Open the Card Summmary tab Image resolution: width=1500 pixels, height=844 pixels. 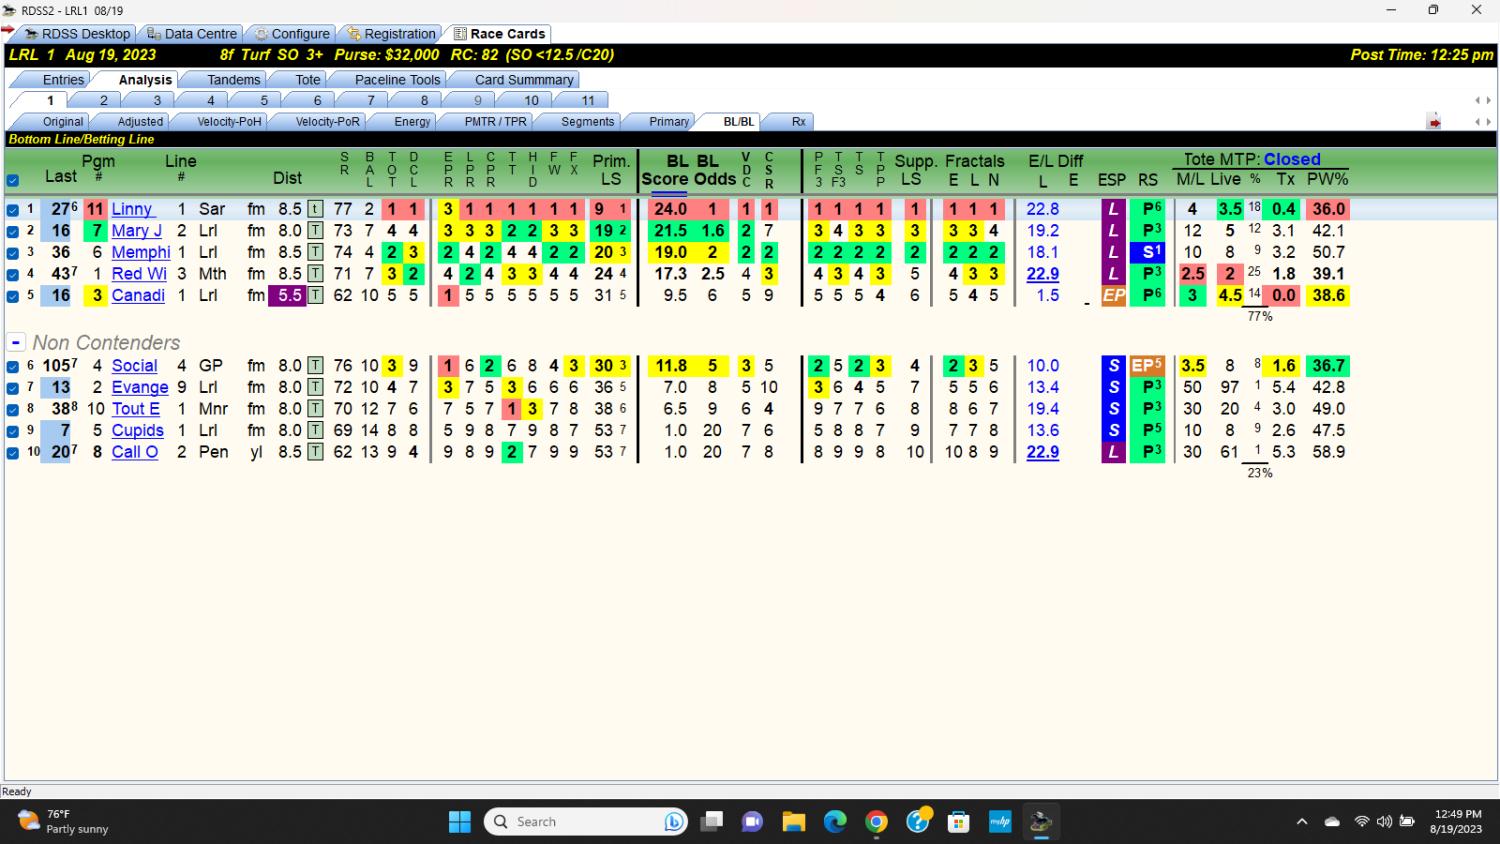tap(524, 80)
